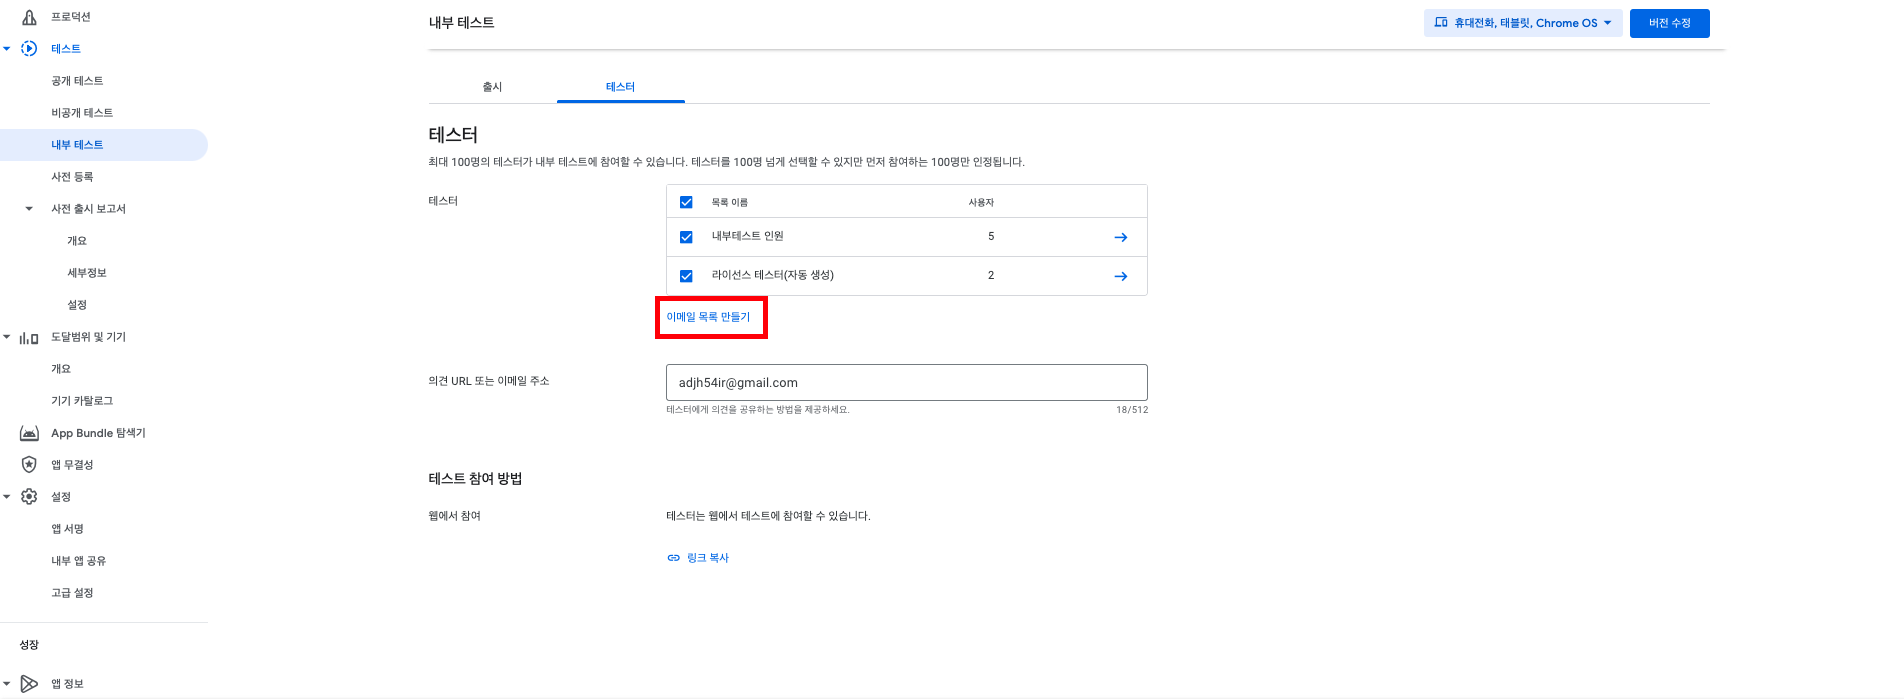Screen dimensions: 1904x699
Task: Click the link chain icon beside 링크 복사
Action: click(673, 558)
